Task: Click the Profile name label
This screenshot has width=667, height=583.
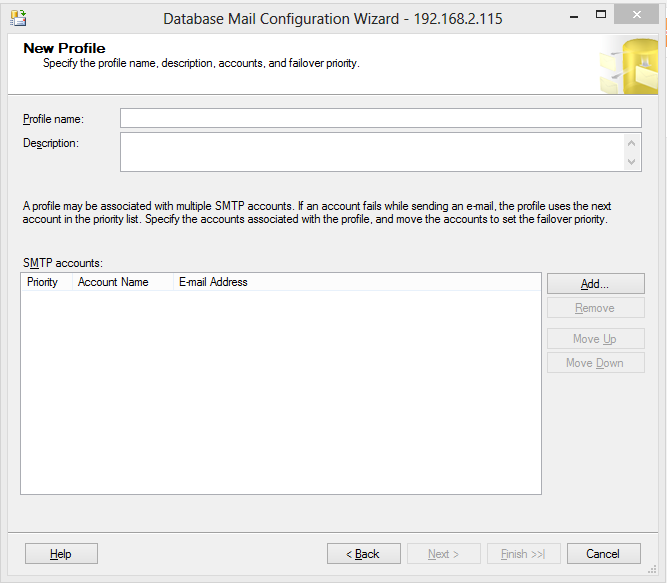Action: click(x=53, y=119)
